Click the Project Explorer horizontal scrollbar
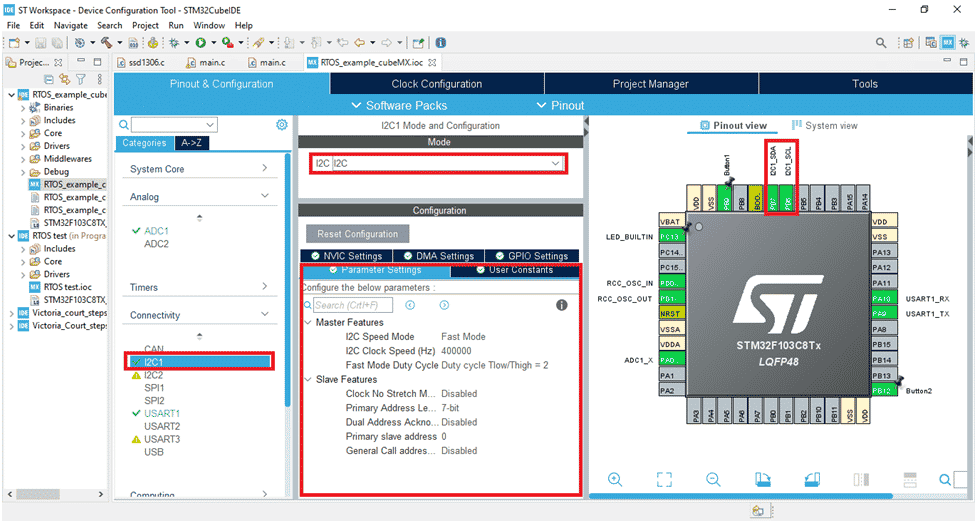977x523 pixels. pyautogui.click(x=38, y=494)
